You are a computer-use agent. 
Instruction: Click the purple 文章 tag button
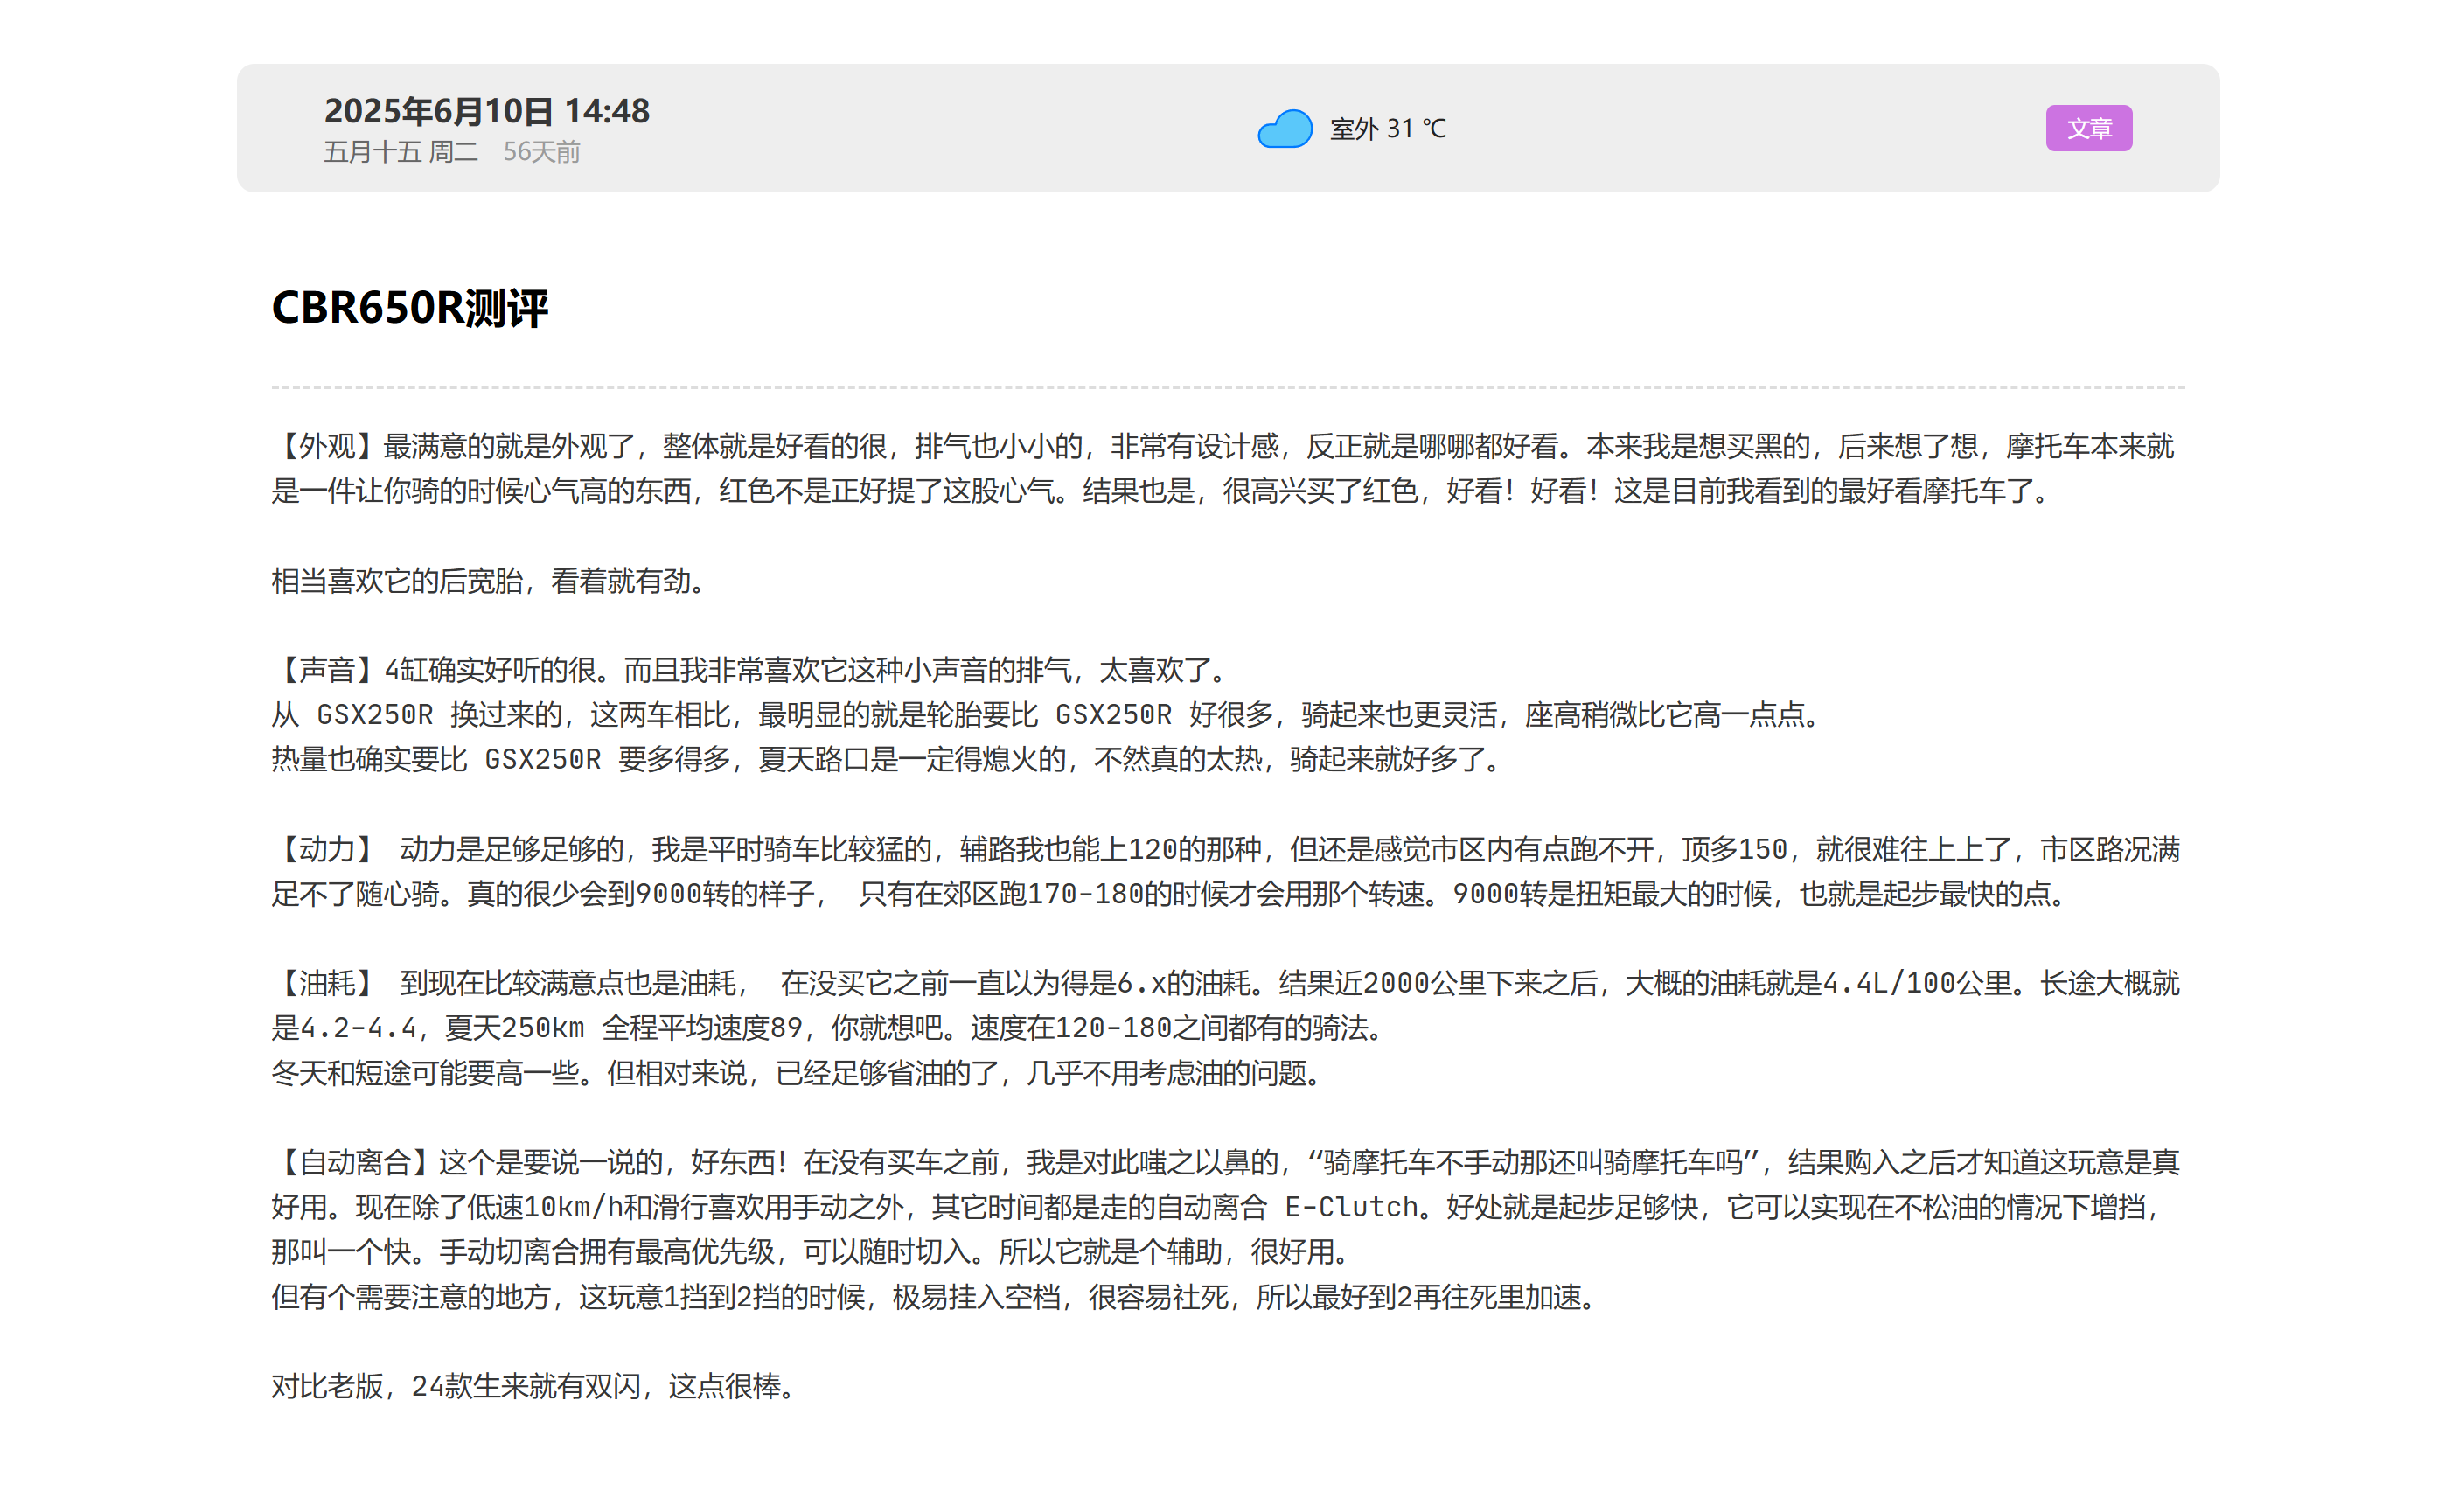click(x=2088, y=128)
